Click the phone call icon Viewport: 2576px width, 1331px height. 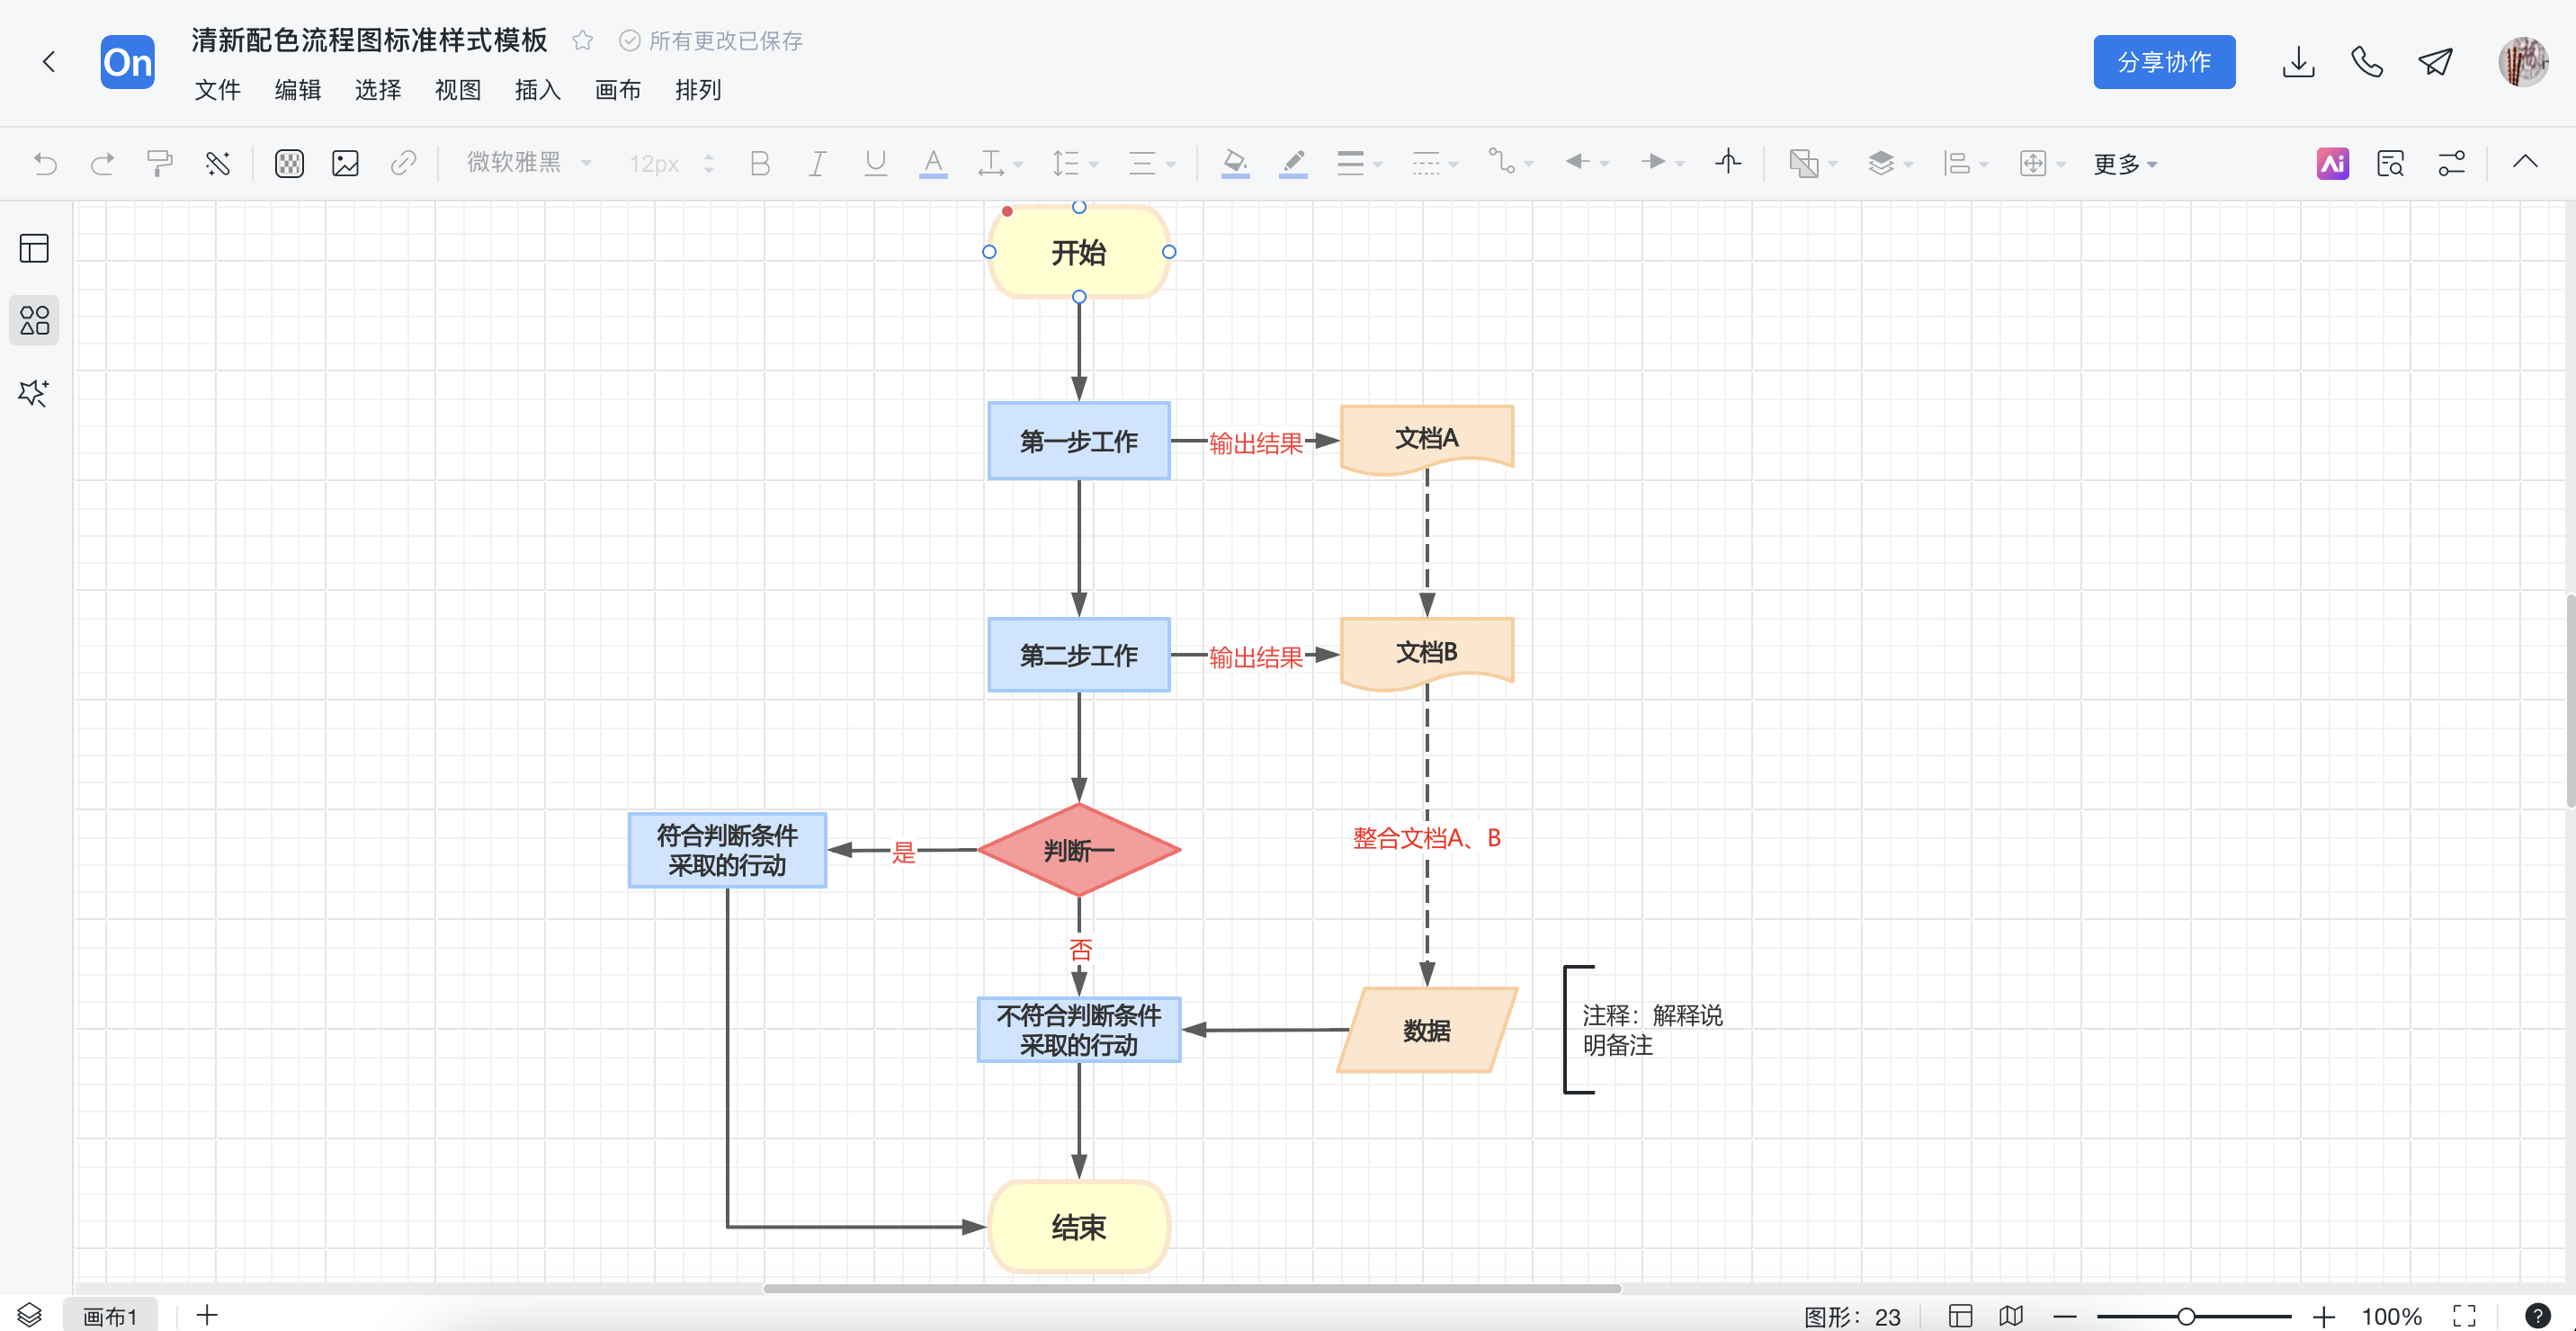2366,62
